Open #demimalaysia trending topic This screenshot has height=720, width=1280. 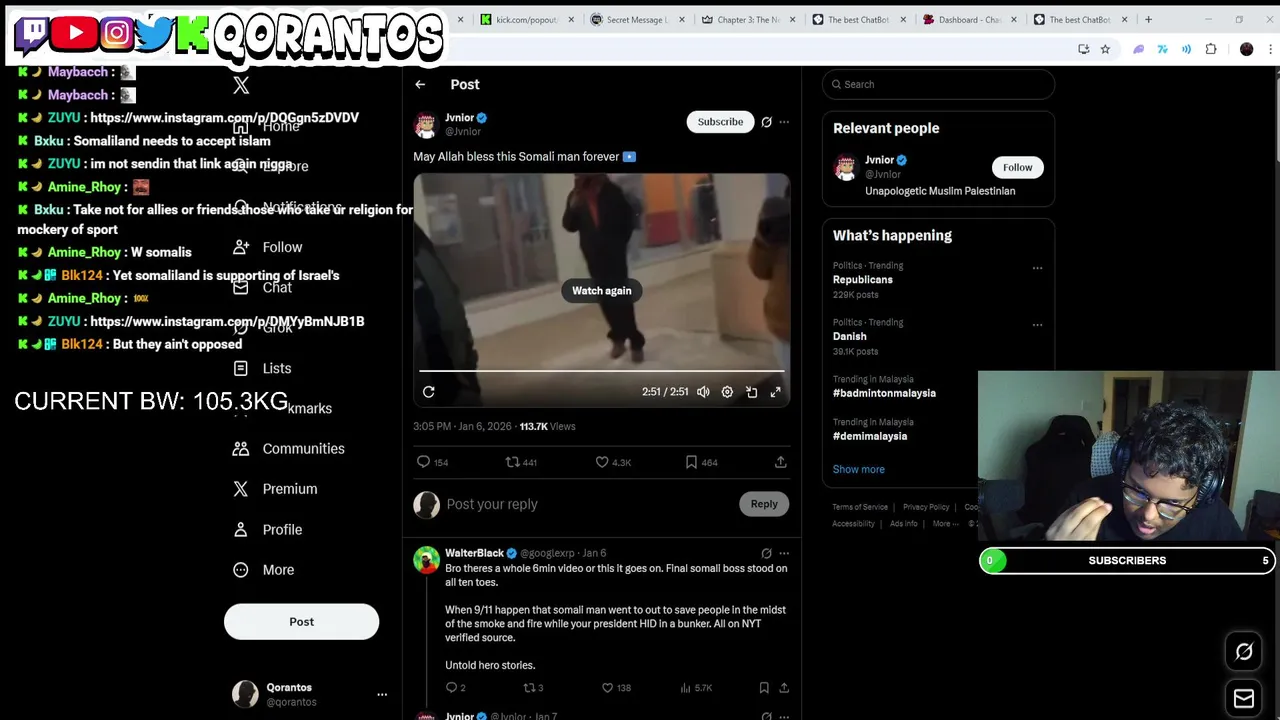(x=870, y=436)
